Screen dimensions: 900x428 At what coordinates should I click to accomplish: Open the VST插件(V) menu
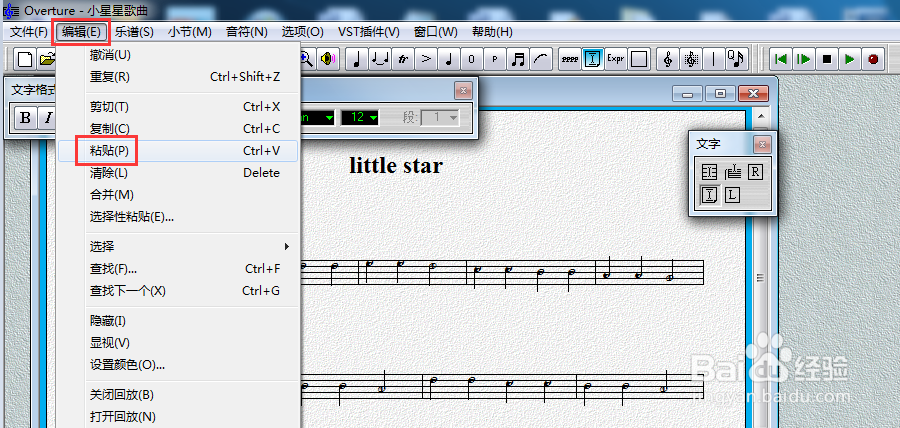pos(368,32)
